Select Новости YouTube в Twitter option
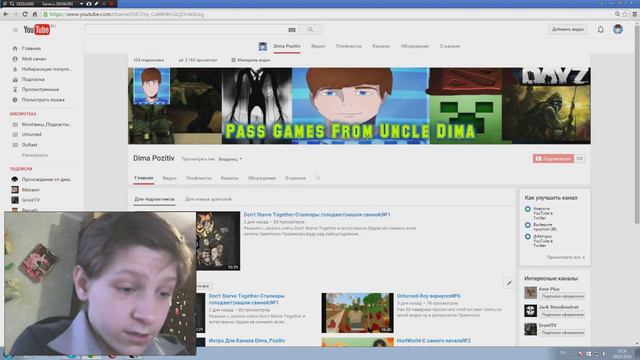 point(527,209)
